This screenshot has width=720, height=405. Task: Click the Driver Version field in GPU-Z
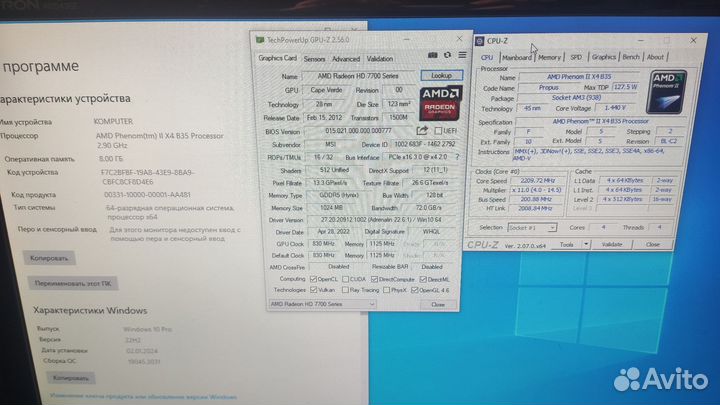click(381, 219)
